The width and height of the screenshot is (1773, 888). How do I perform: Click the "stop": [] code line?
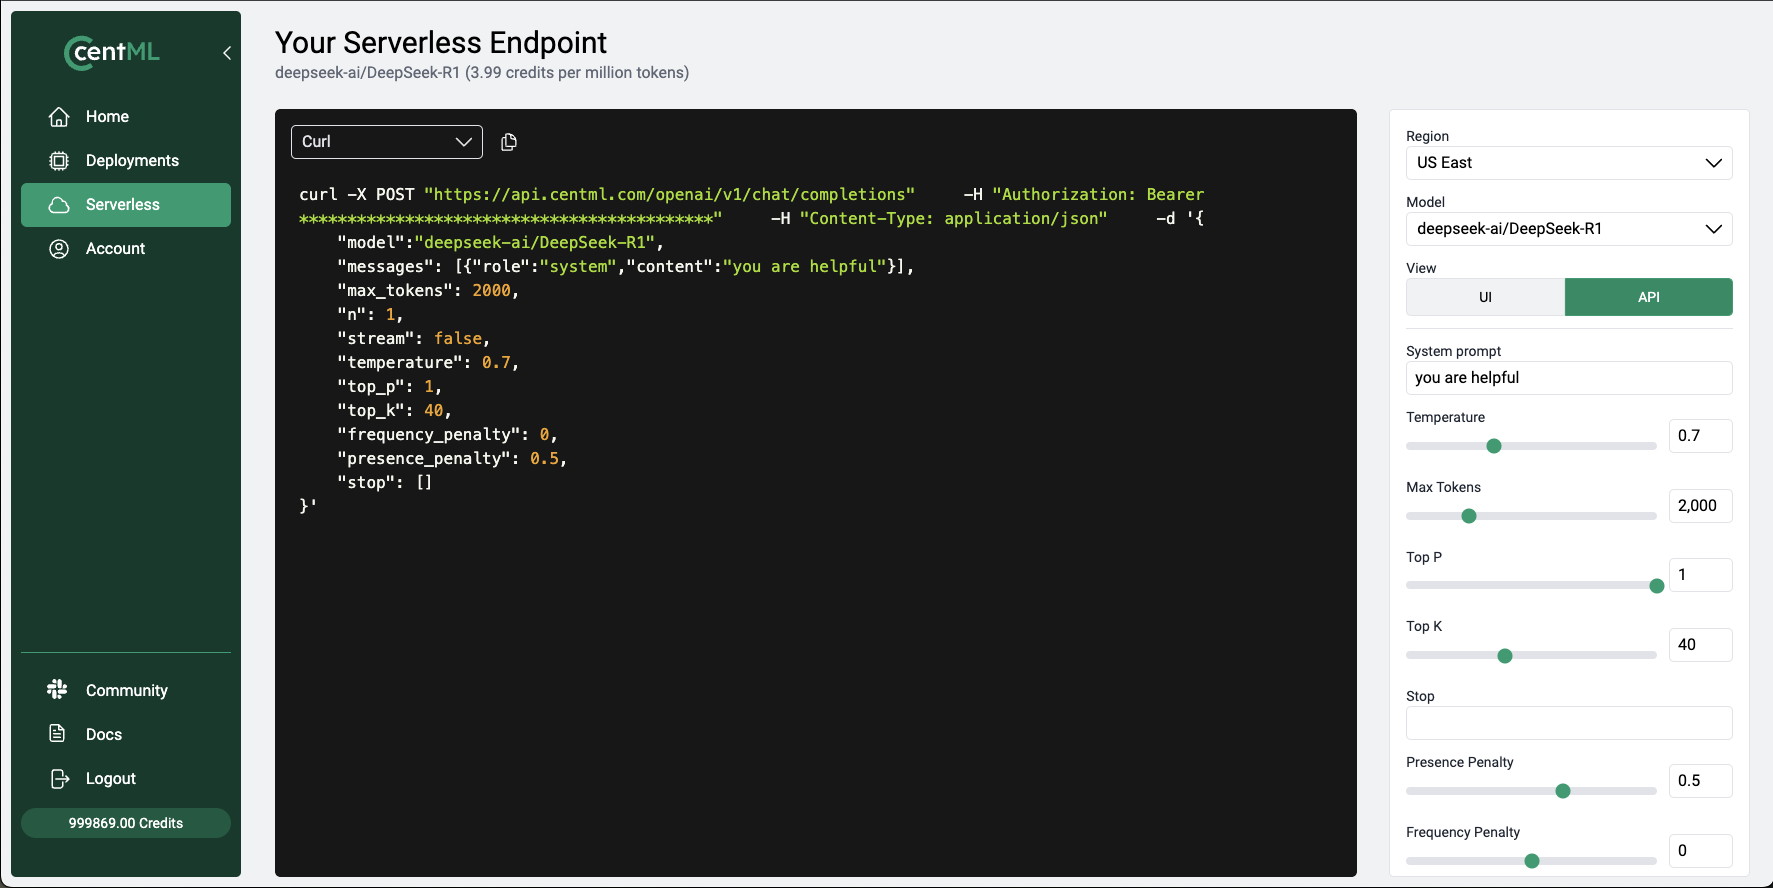click(x=385, y=483)
